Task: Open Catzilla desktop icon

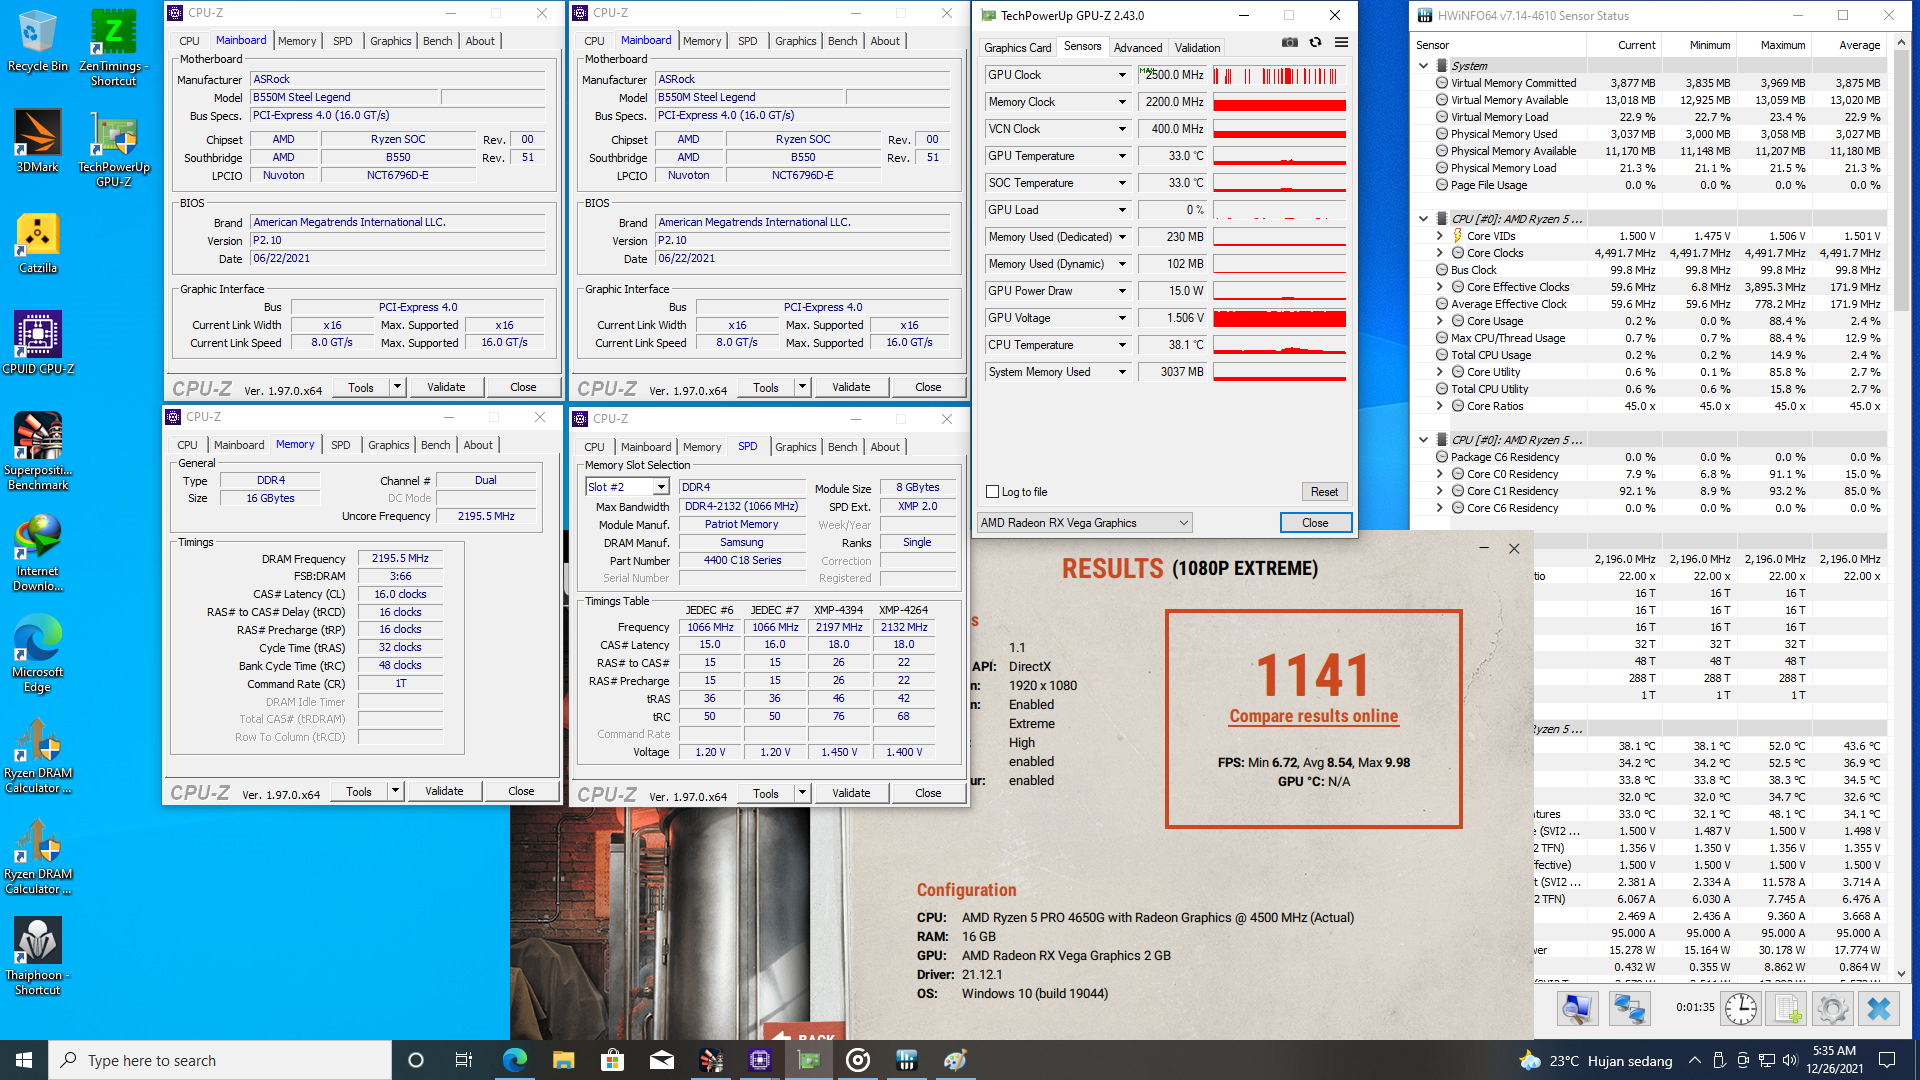Action: 38,243
